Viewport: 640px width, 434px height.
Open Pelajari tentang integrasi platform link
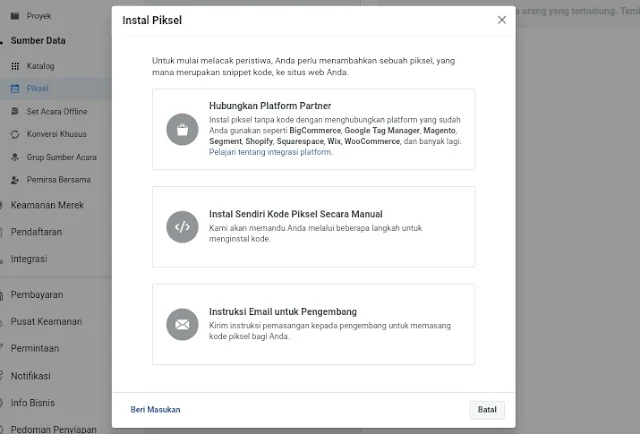271,152
